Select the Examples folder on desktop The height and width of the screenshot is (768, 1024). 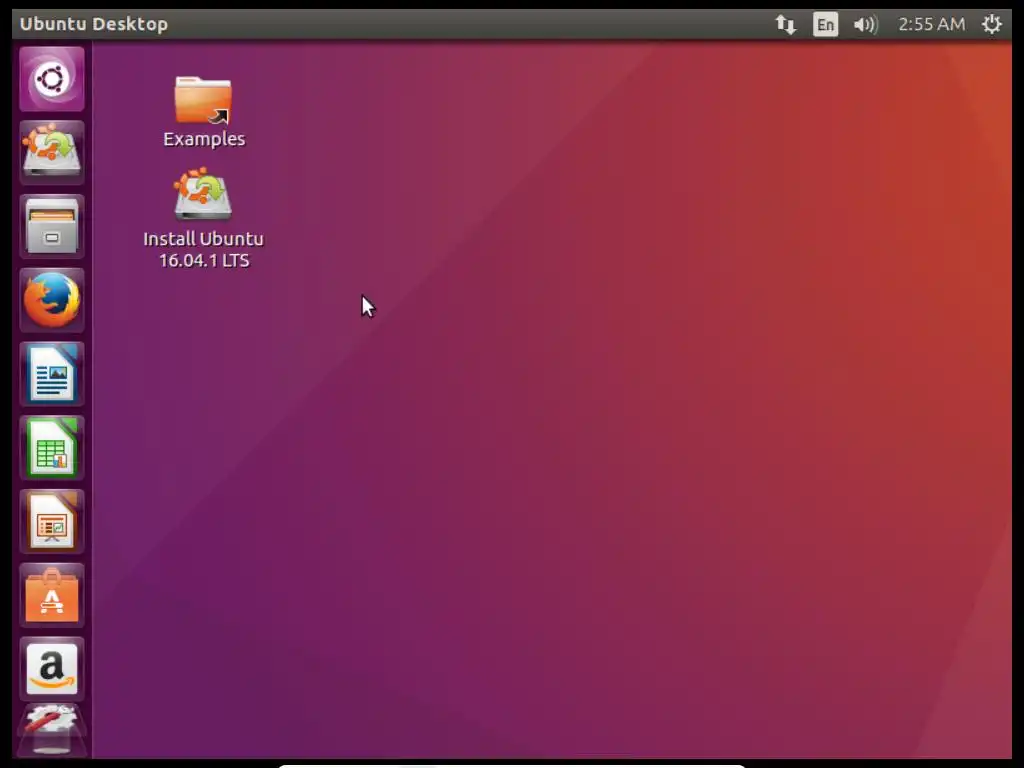pyautogui.click(x=203, y=100)
